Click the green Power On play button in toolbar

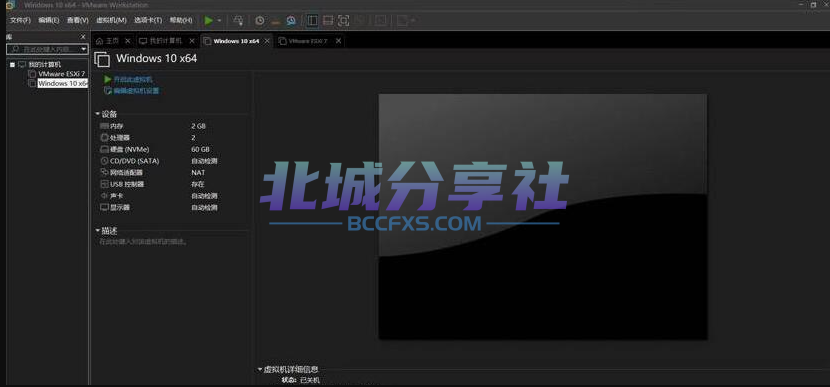tap(209, 21)
